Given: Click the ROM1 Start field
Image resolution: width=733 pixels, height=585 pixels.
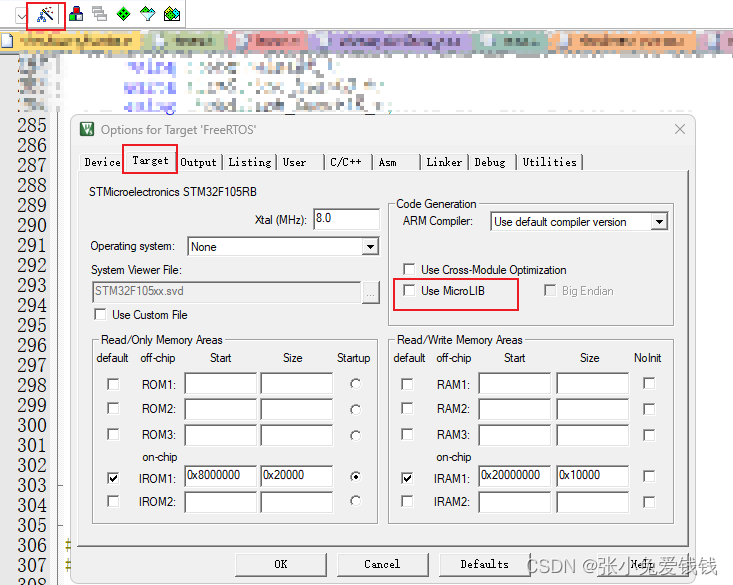Looking at the screenshot, I should tap(221, 383).
